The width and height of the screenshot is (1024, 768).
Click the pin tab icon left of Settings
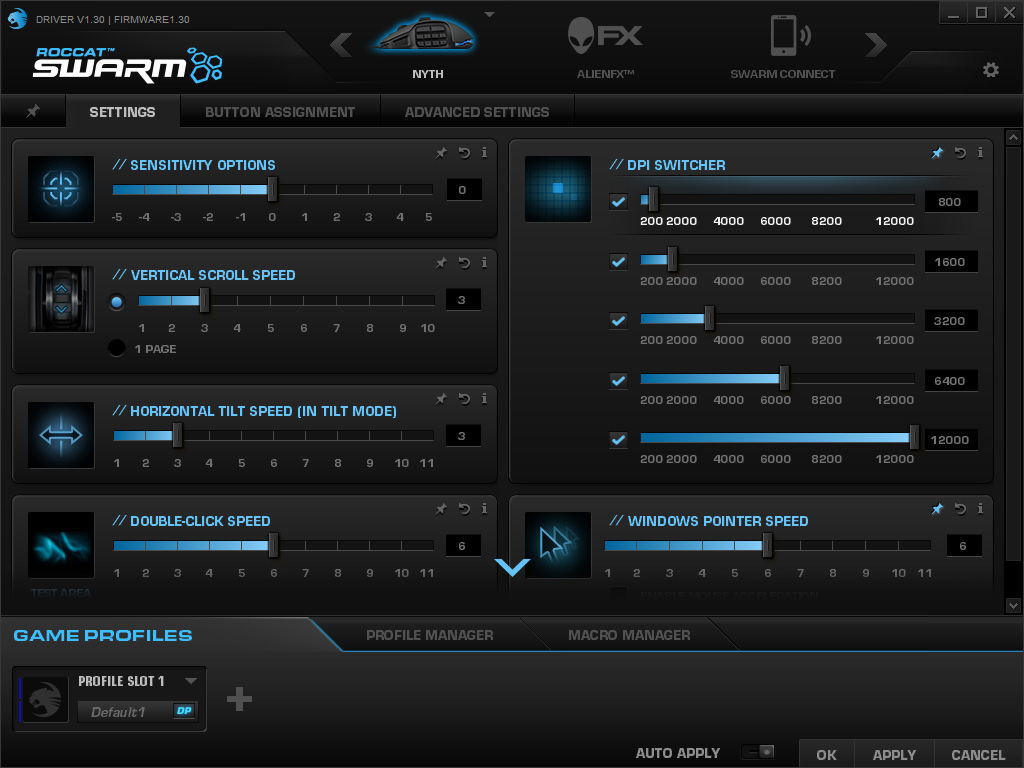point(33,111)
